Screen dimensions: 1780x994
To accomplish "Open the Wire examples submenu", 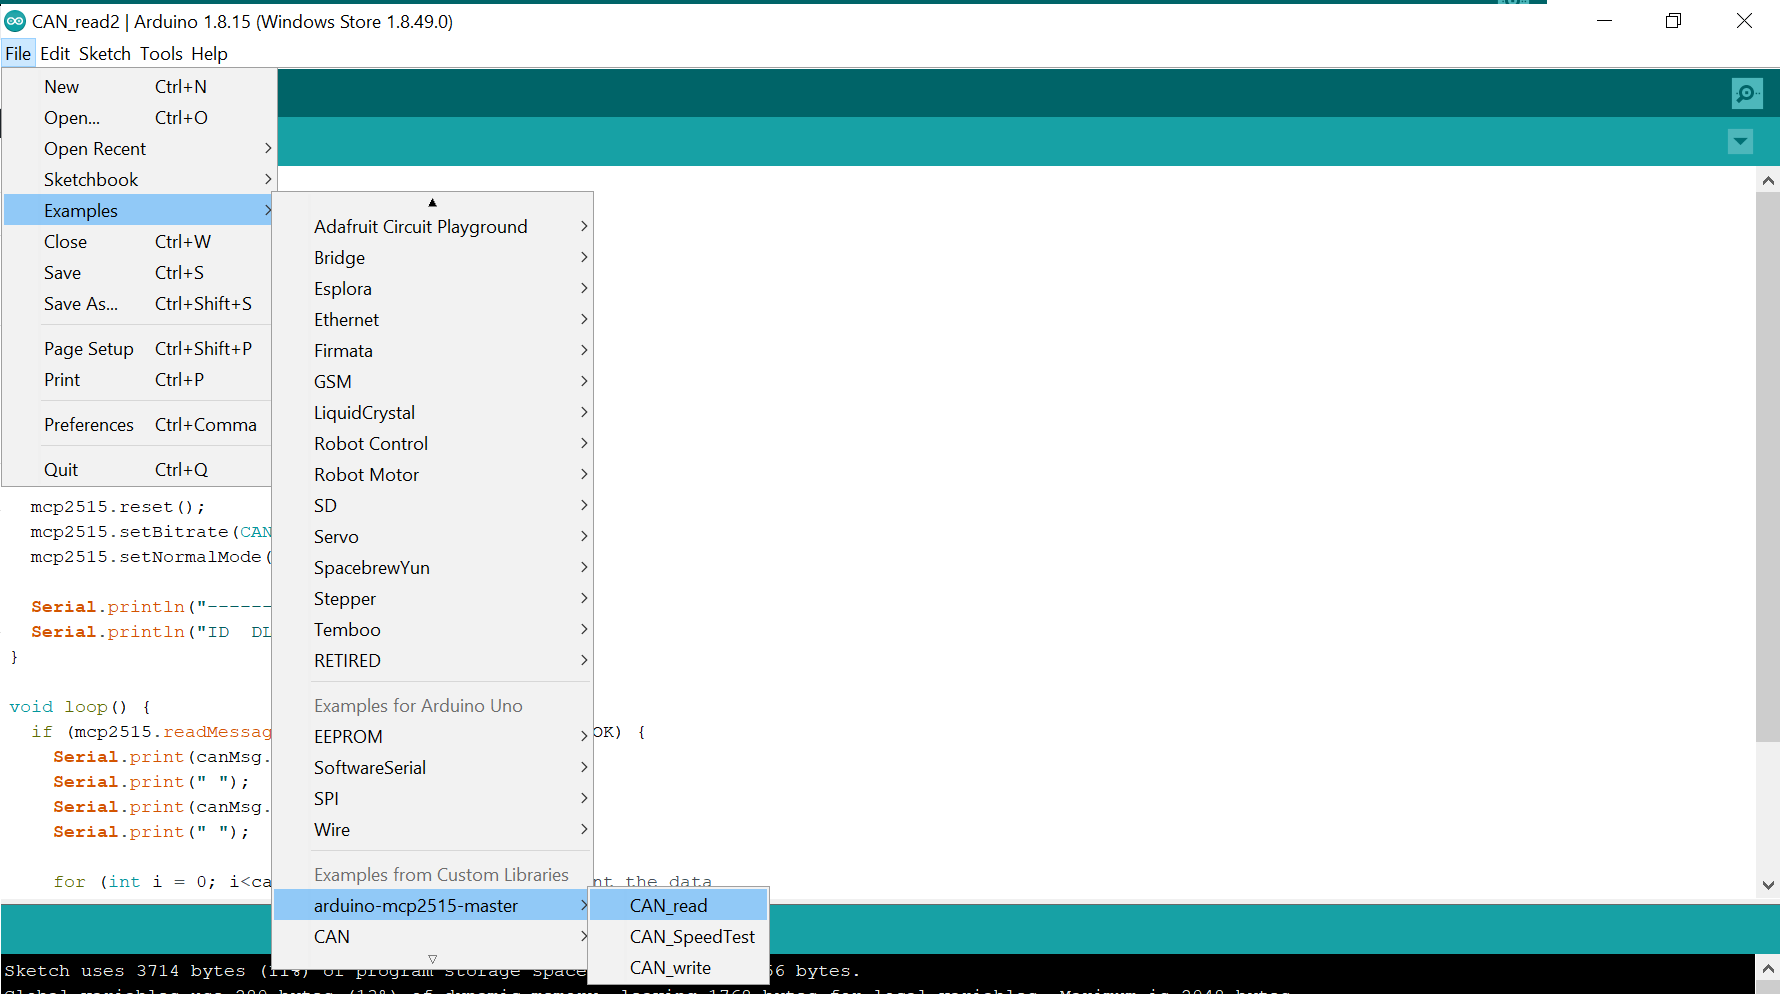I will click(433, 830).
